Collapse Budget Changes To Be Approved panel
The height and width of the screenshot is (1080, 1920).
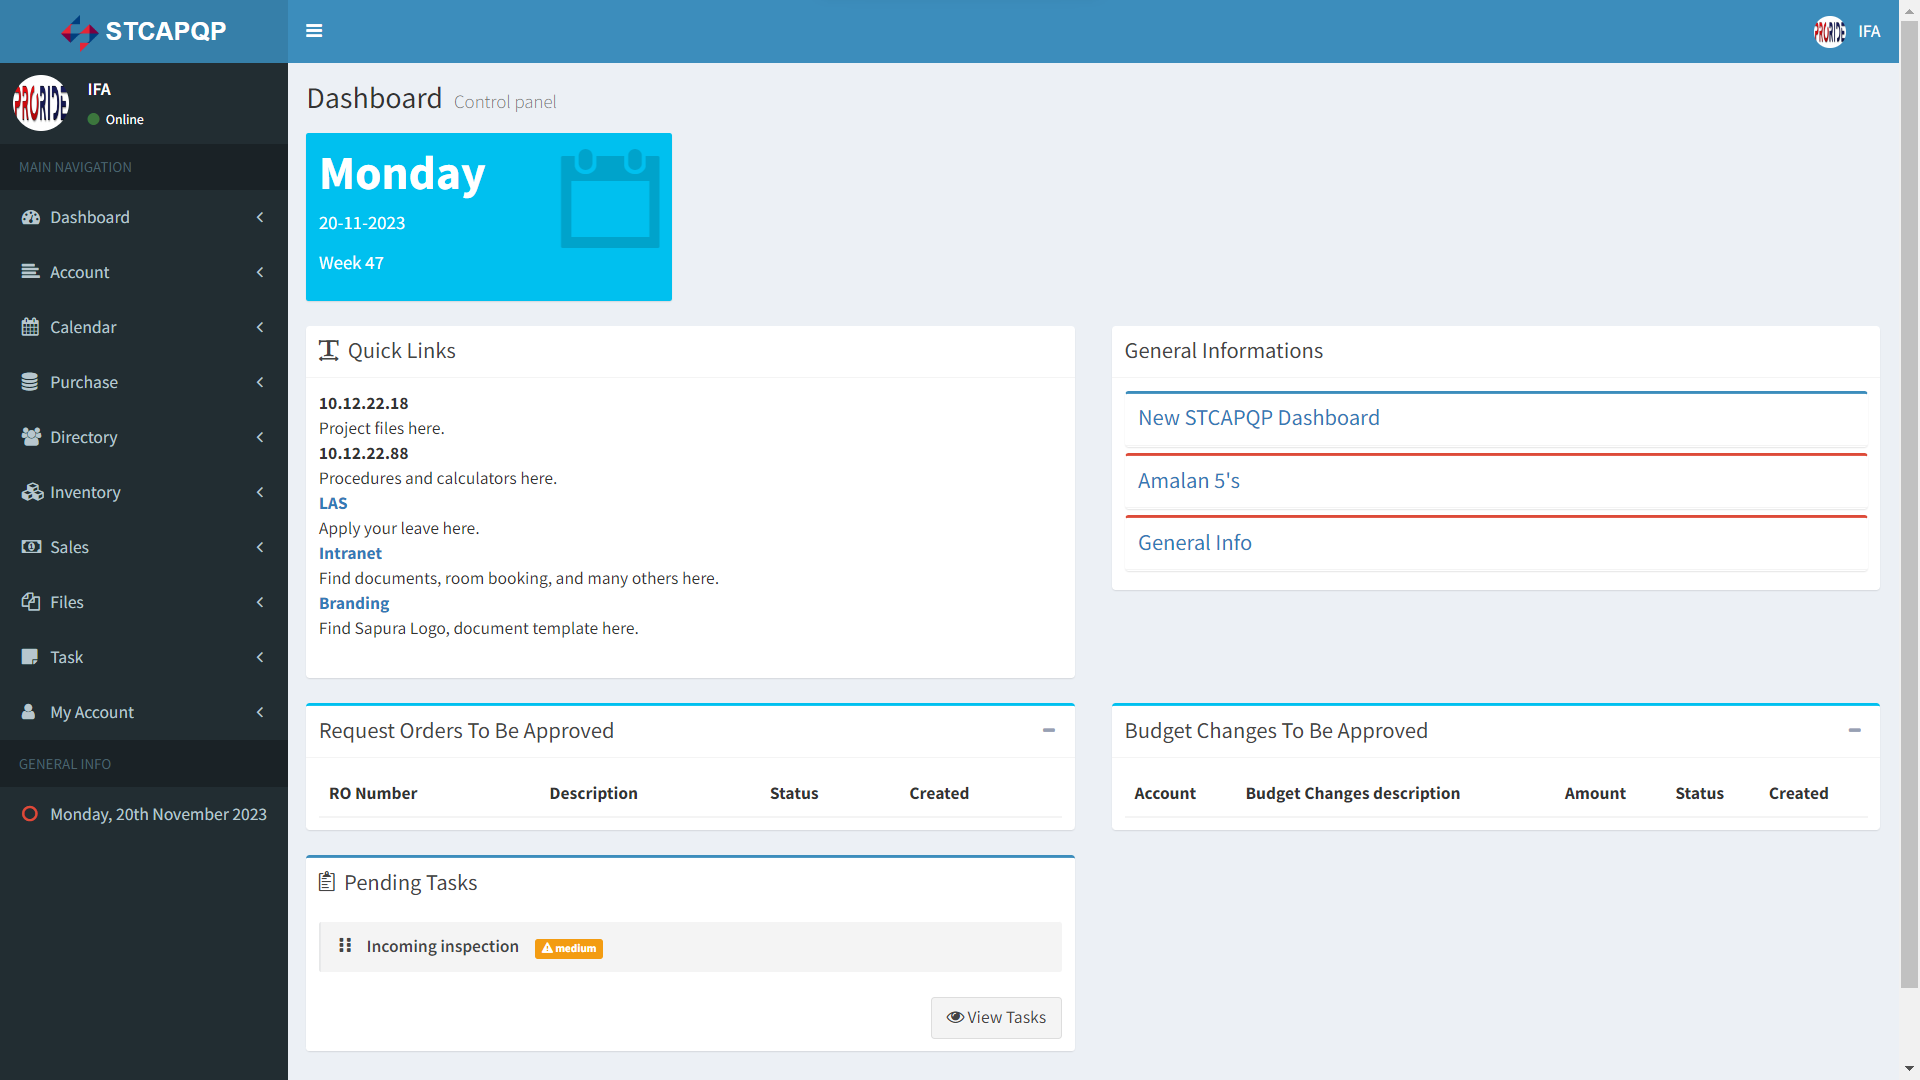coord(1854,731)
